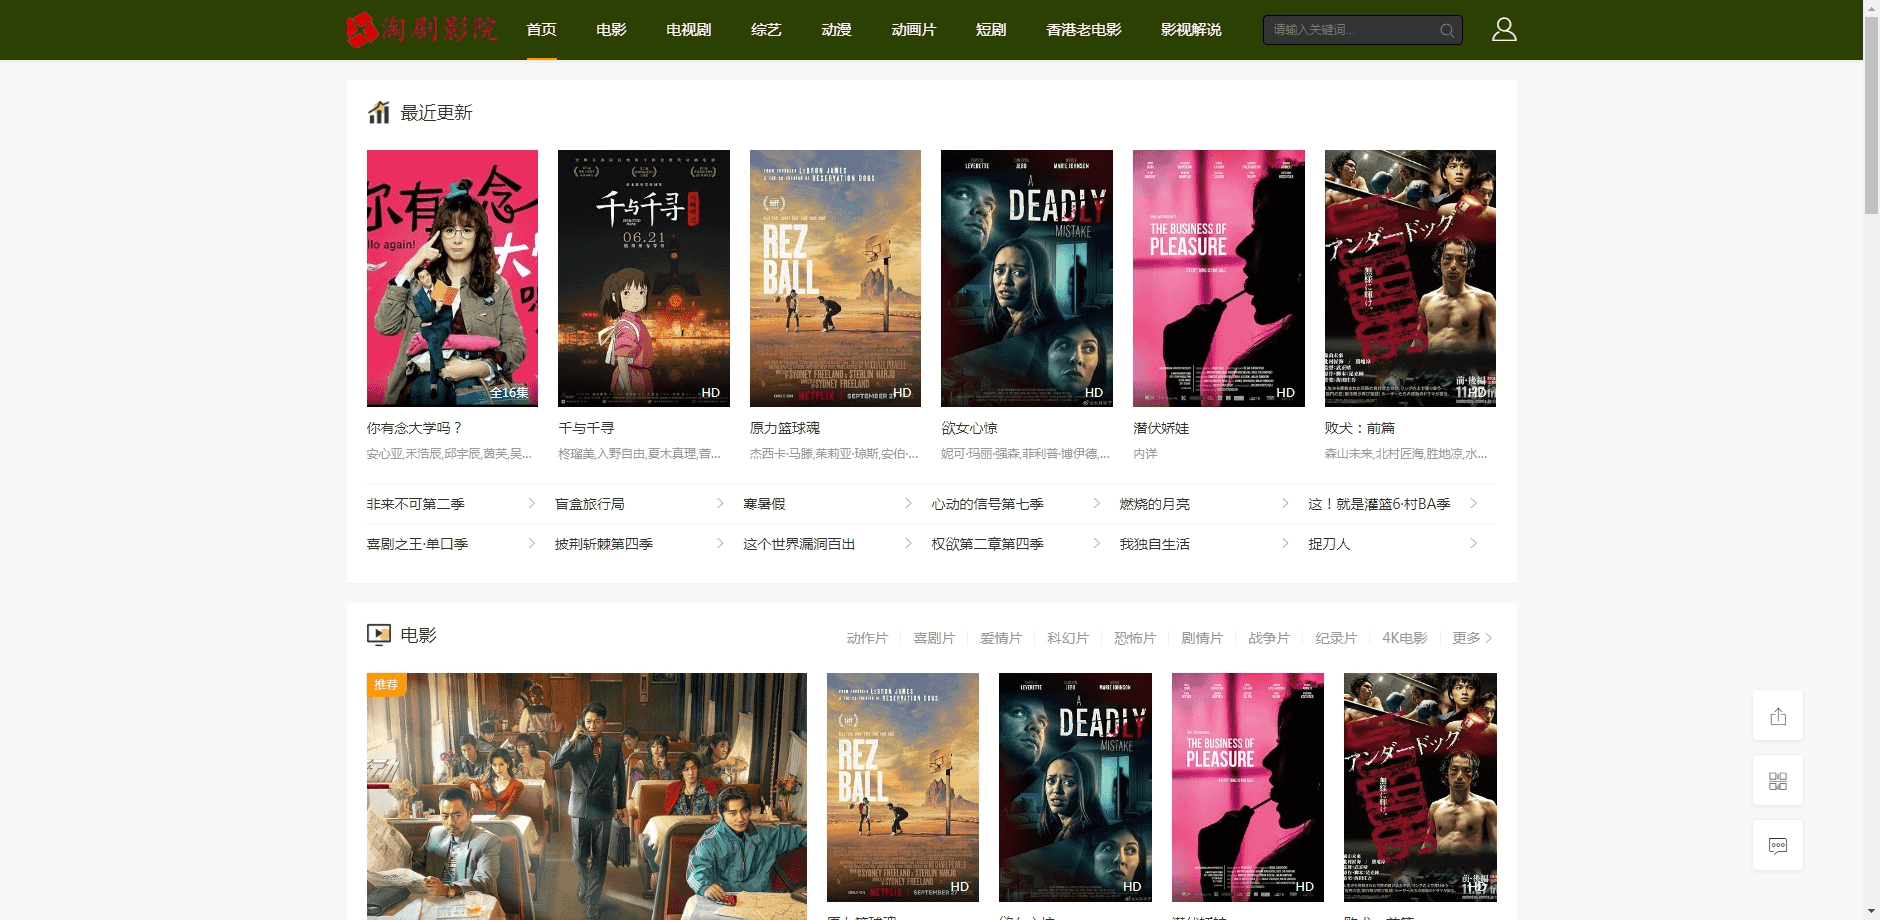
Task: Open the user account icon
Action: (1504, 29)
